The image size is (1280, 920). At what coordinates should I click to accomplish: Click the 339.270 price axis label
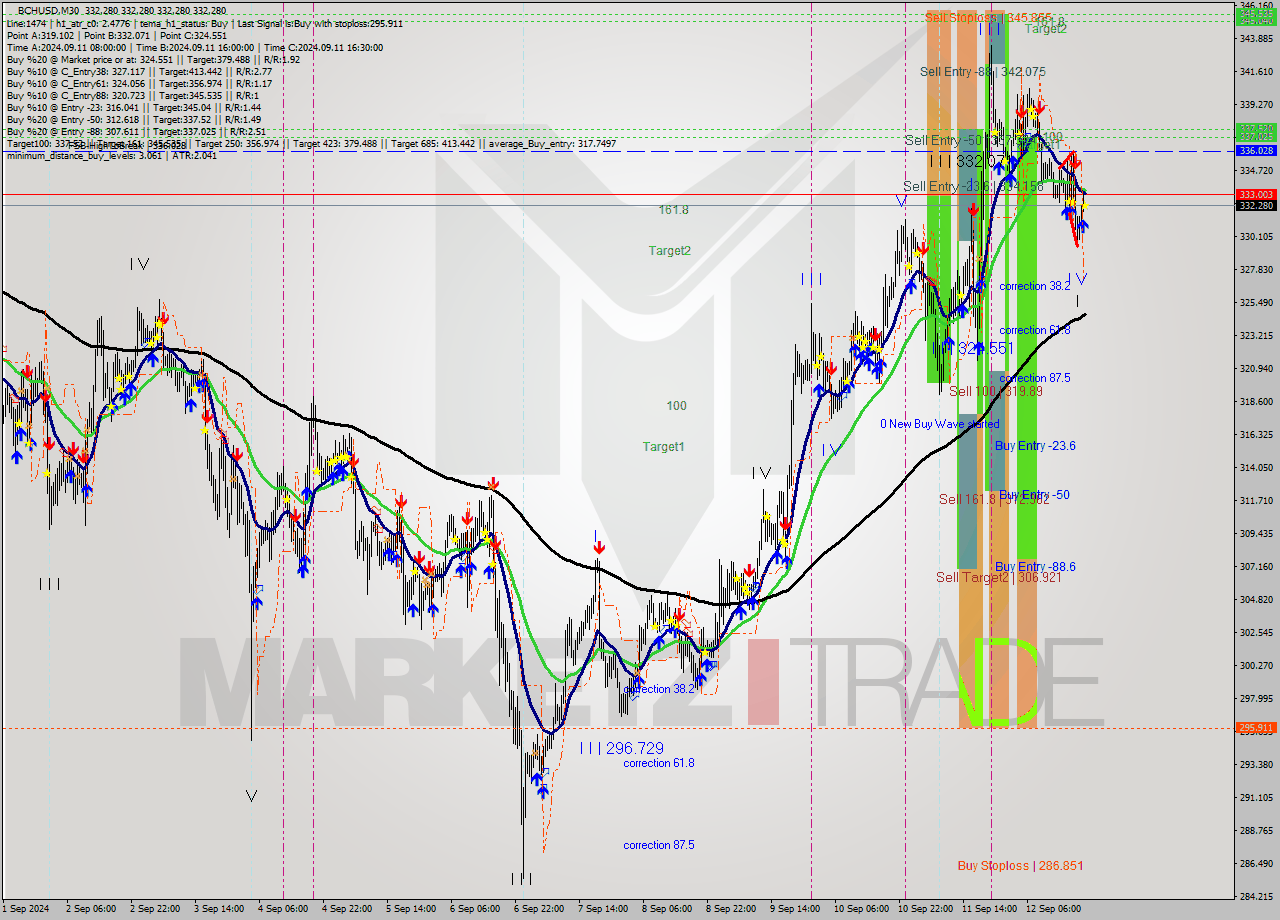coord(1256,104)
